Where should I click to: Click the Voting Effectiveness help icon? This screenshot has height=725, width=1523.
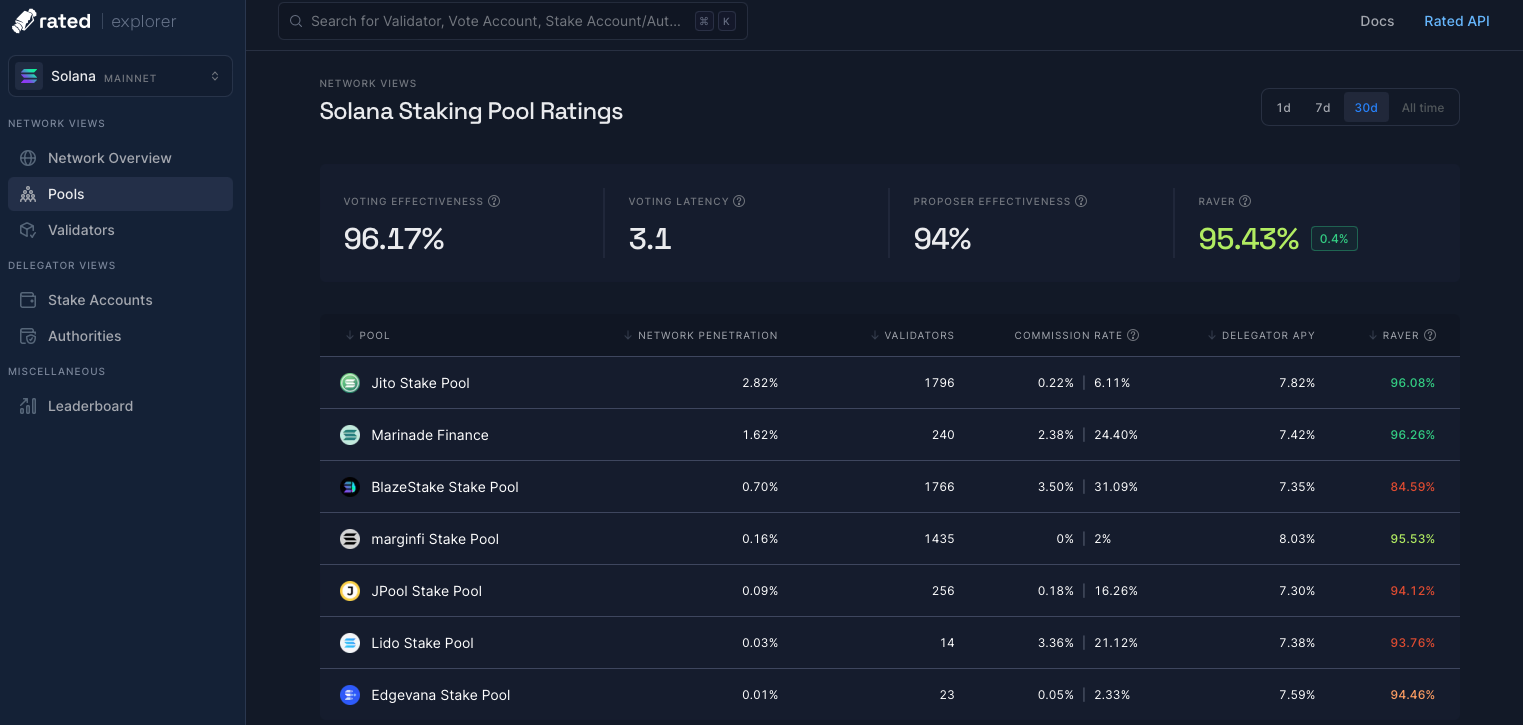click(494, 201)
